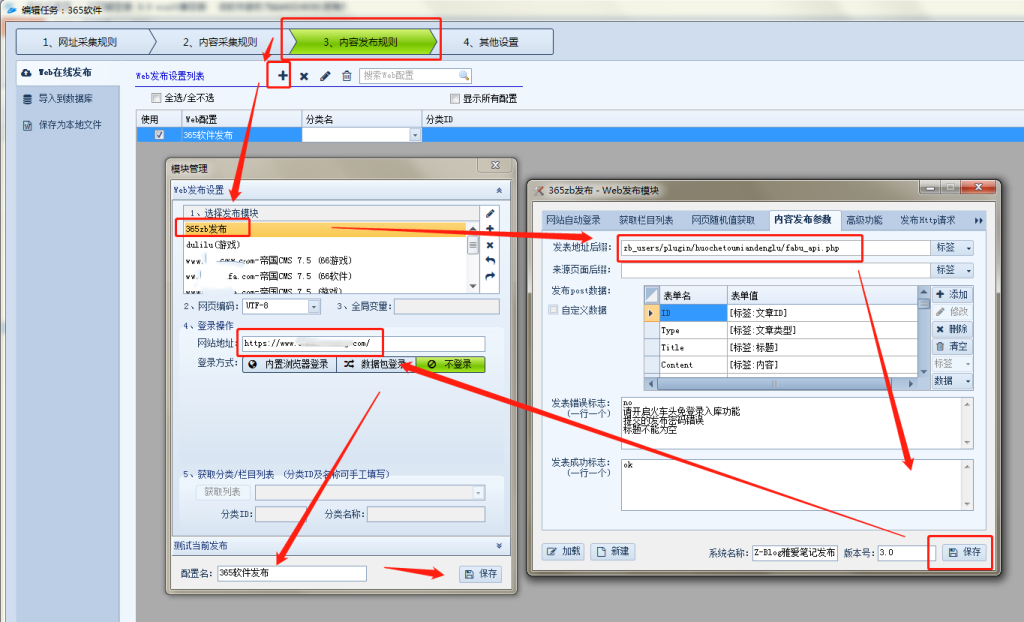This screenshot has height=622, width=1024.
Task: Open the 导入到数据库 sidebar item
Action: [x=65, y=99]
